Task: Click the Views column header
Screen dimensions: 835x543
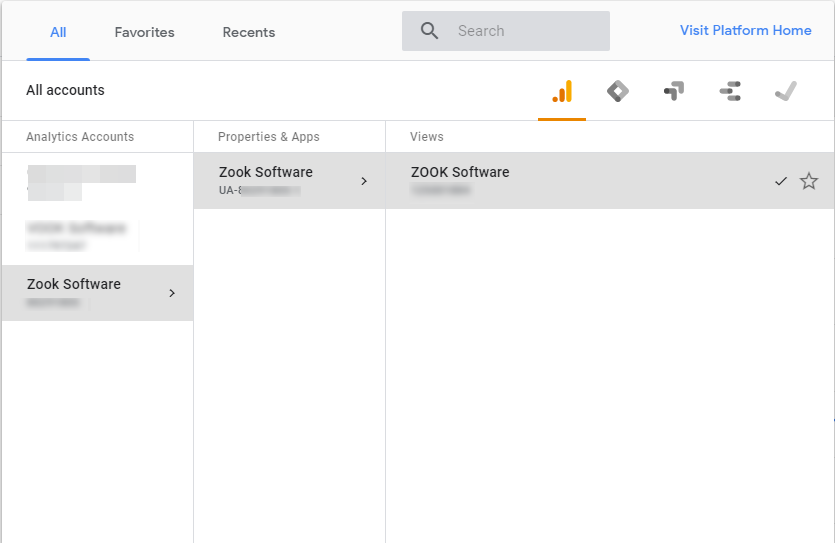Action: pyautogui.click(x=427, y=137)
